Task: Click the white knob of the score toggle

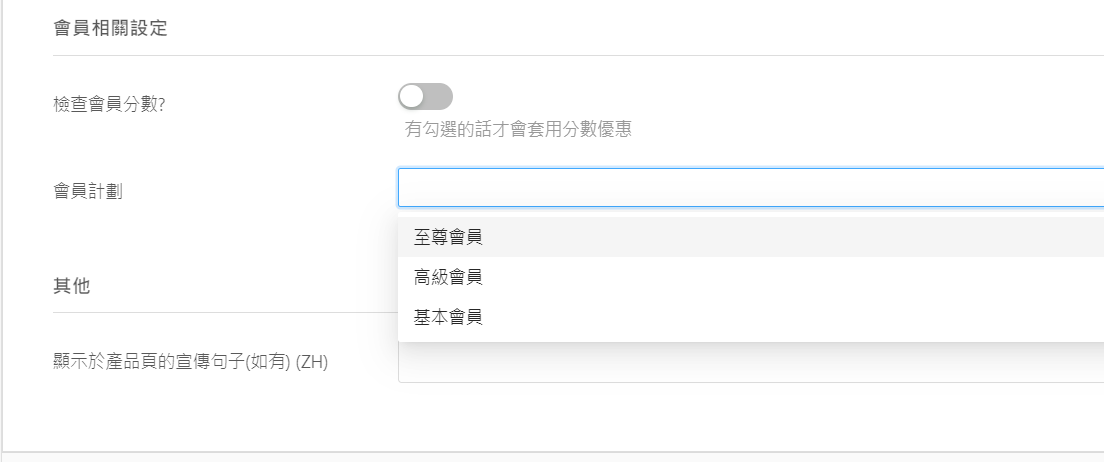Action: click(412, 97)
